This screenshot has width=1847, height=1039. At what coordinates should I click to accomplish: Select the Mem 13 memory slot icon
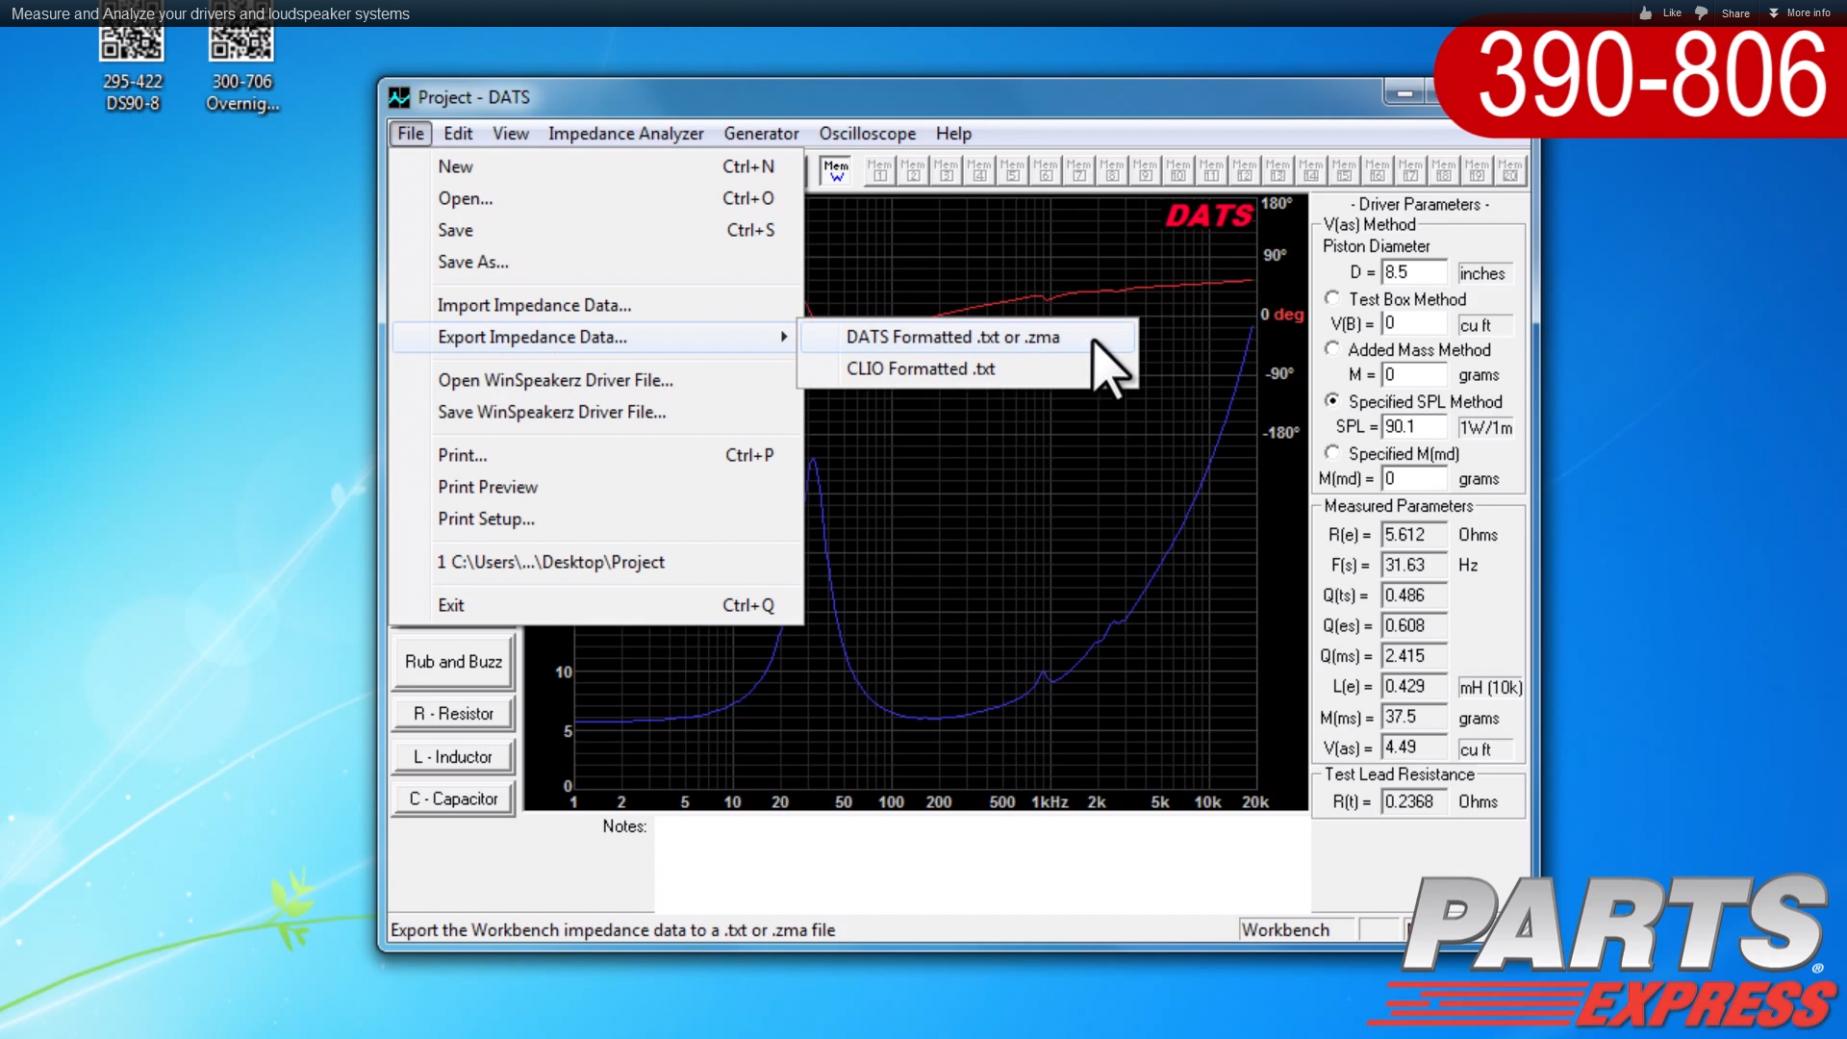click(x=1277, y=171)
